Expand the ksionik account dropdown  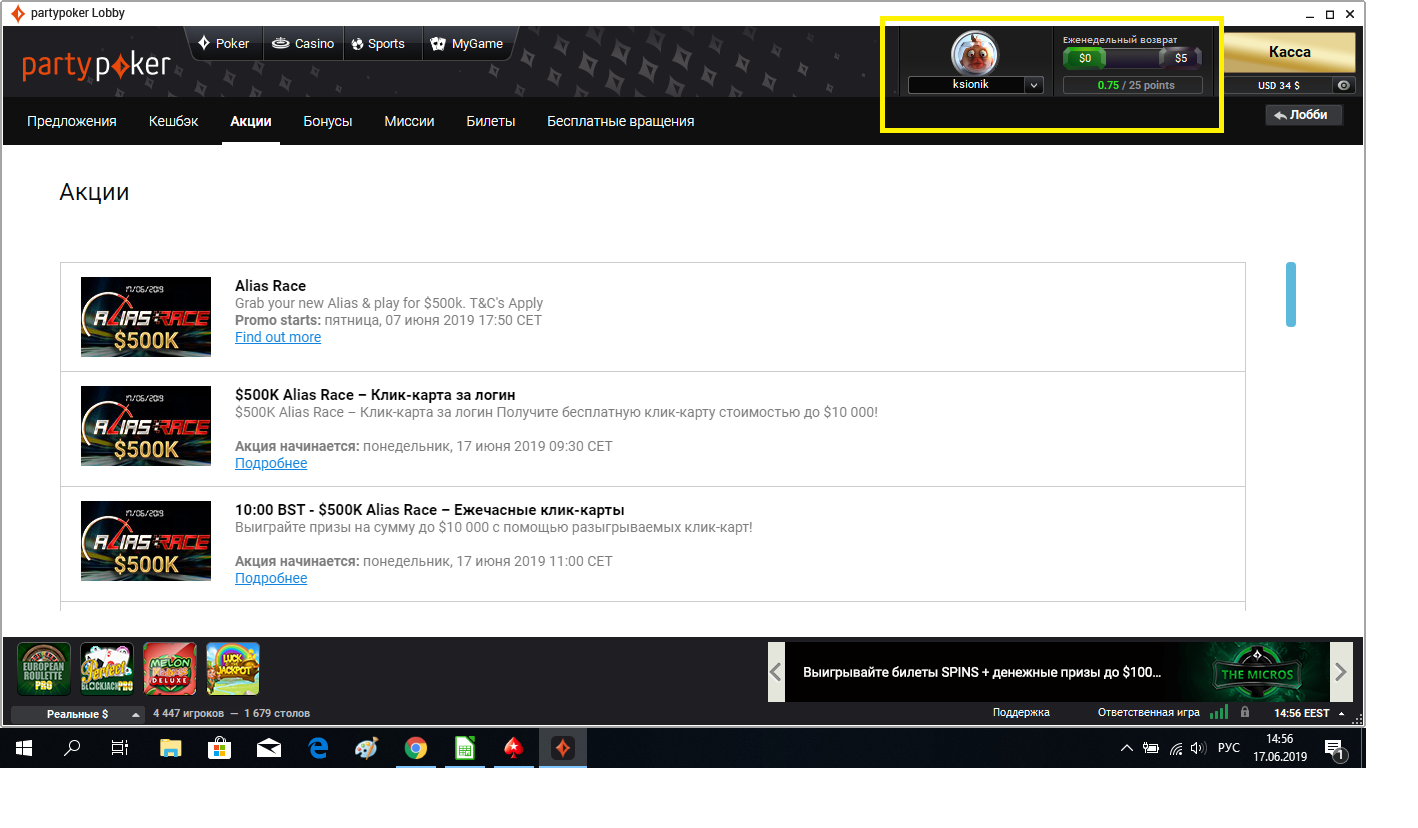1034,85
